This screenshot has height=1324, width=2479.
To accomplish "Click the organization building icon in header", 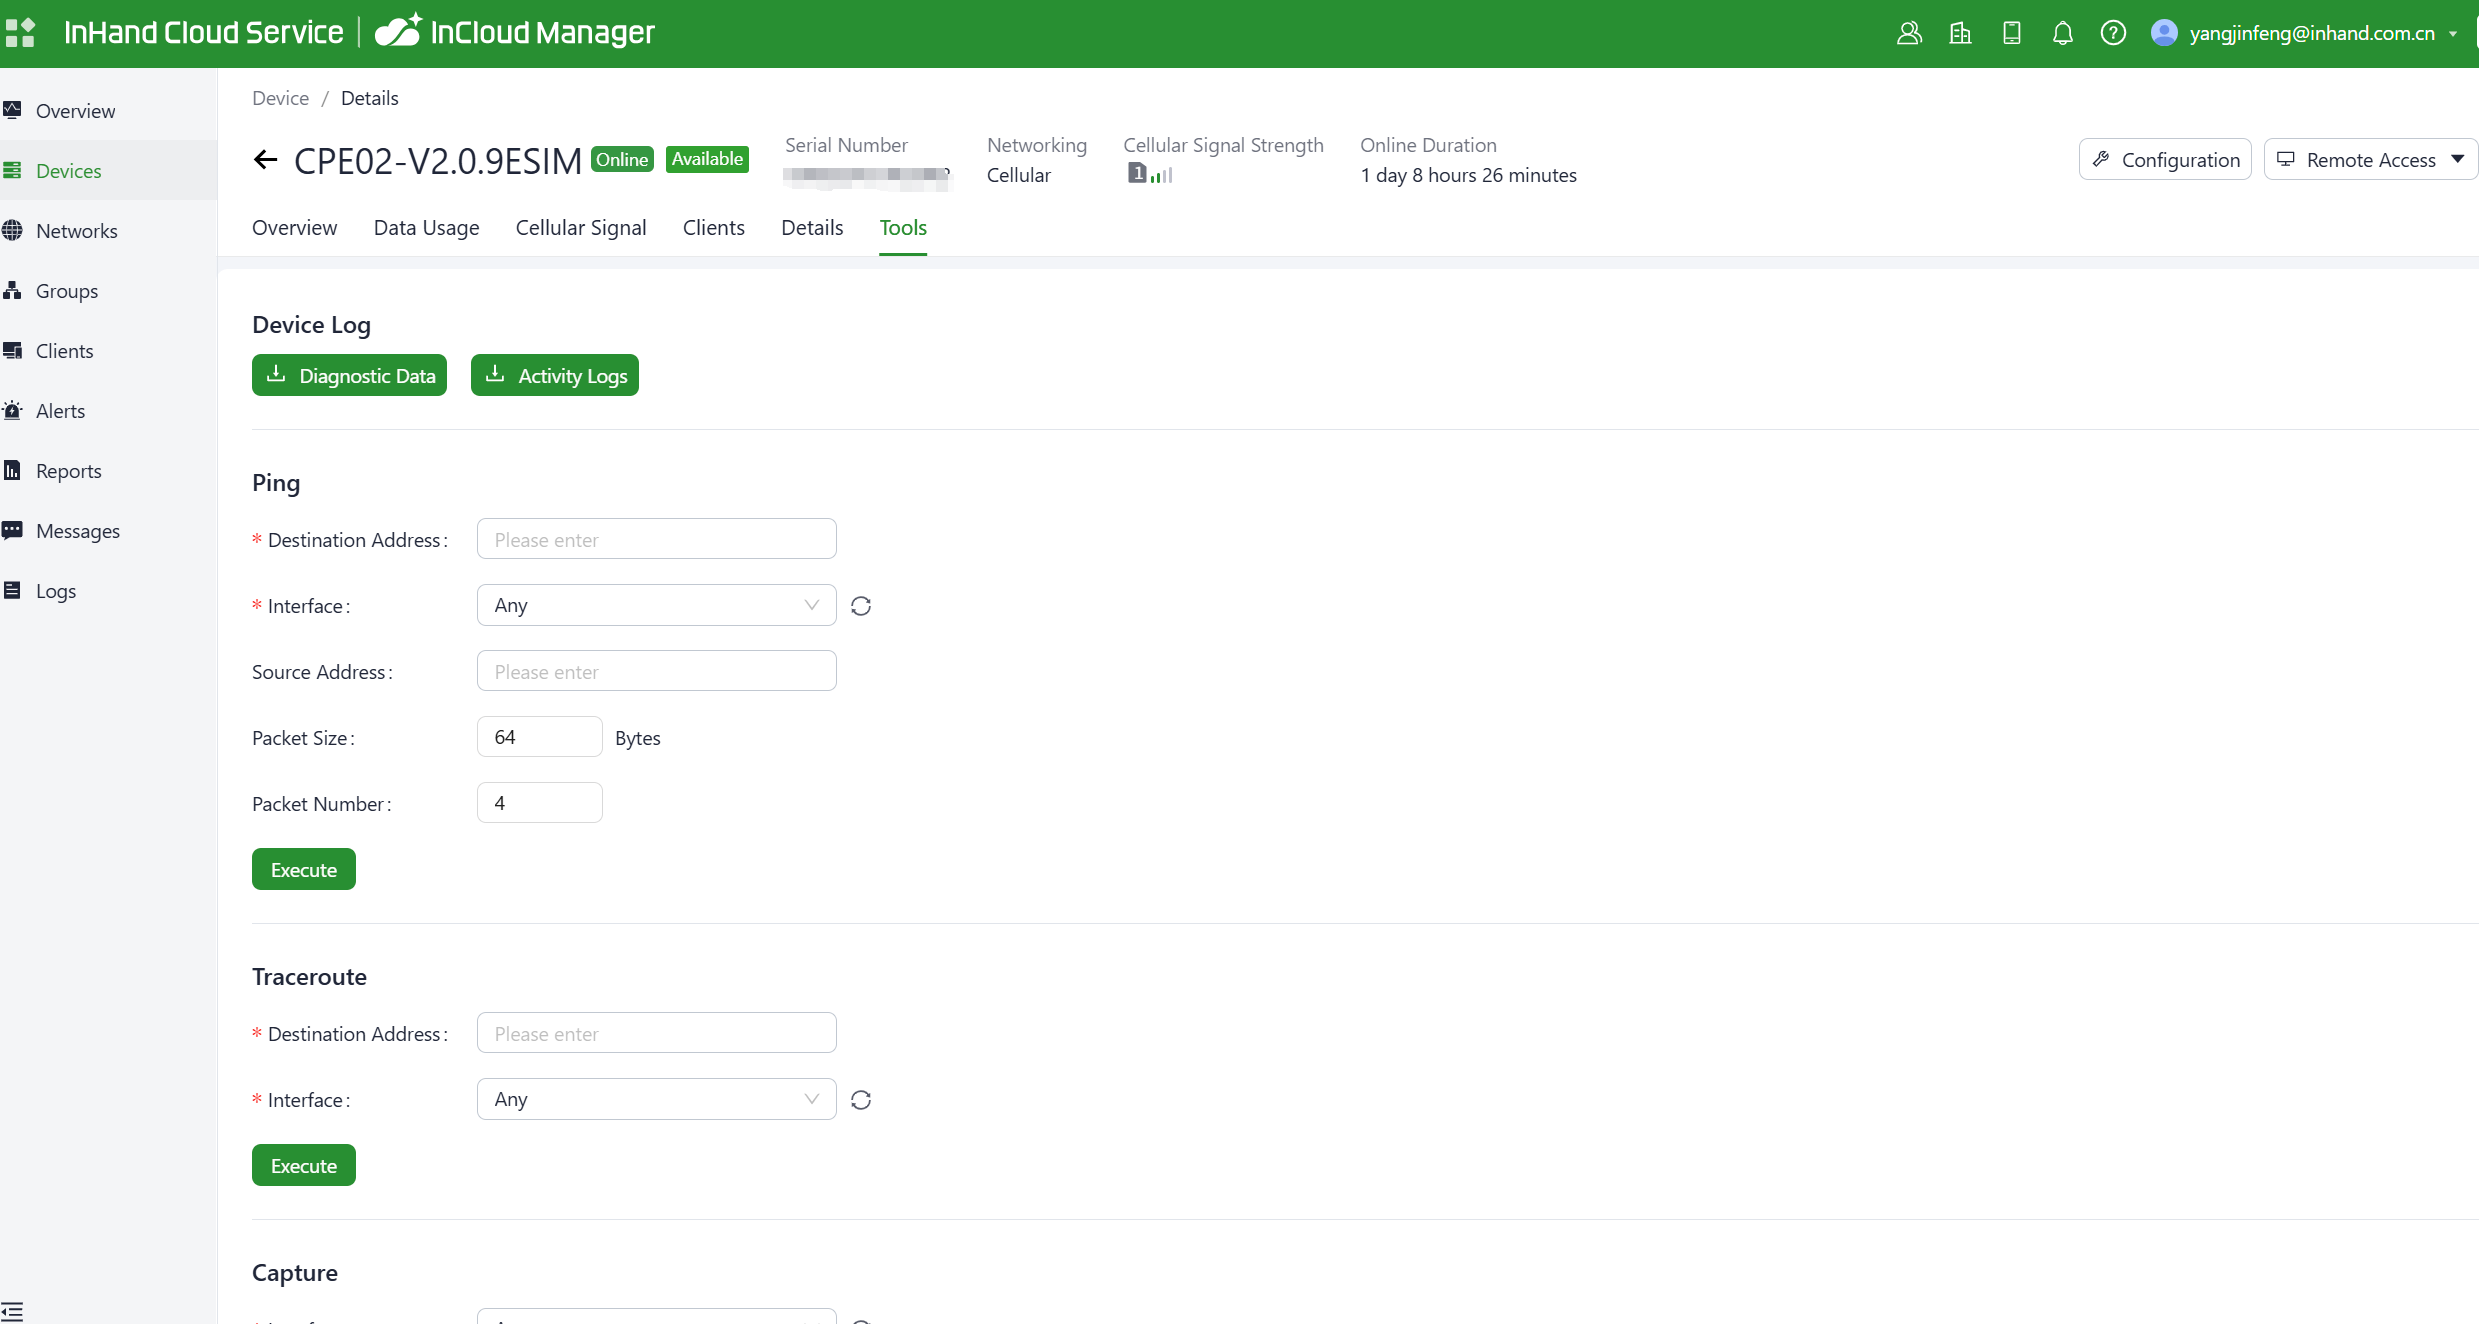I will point(1960,33).
